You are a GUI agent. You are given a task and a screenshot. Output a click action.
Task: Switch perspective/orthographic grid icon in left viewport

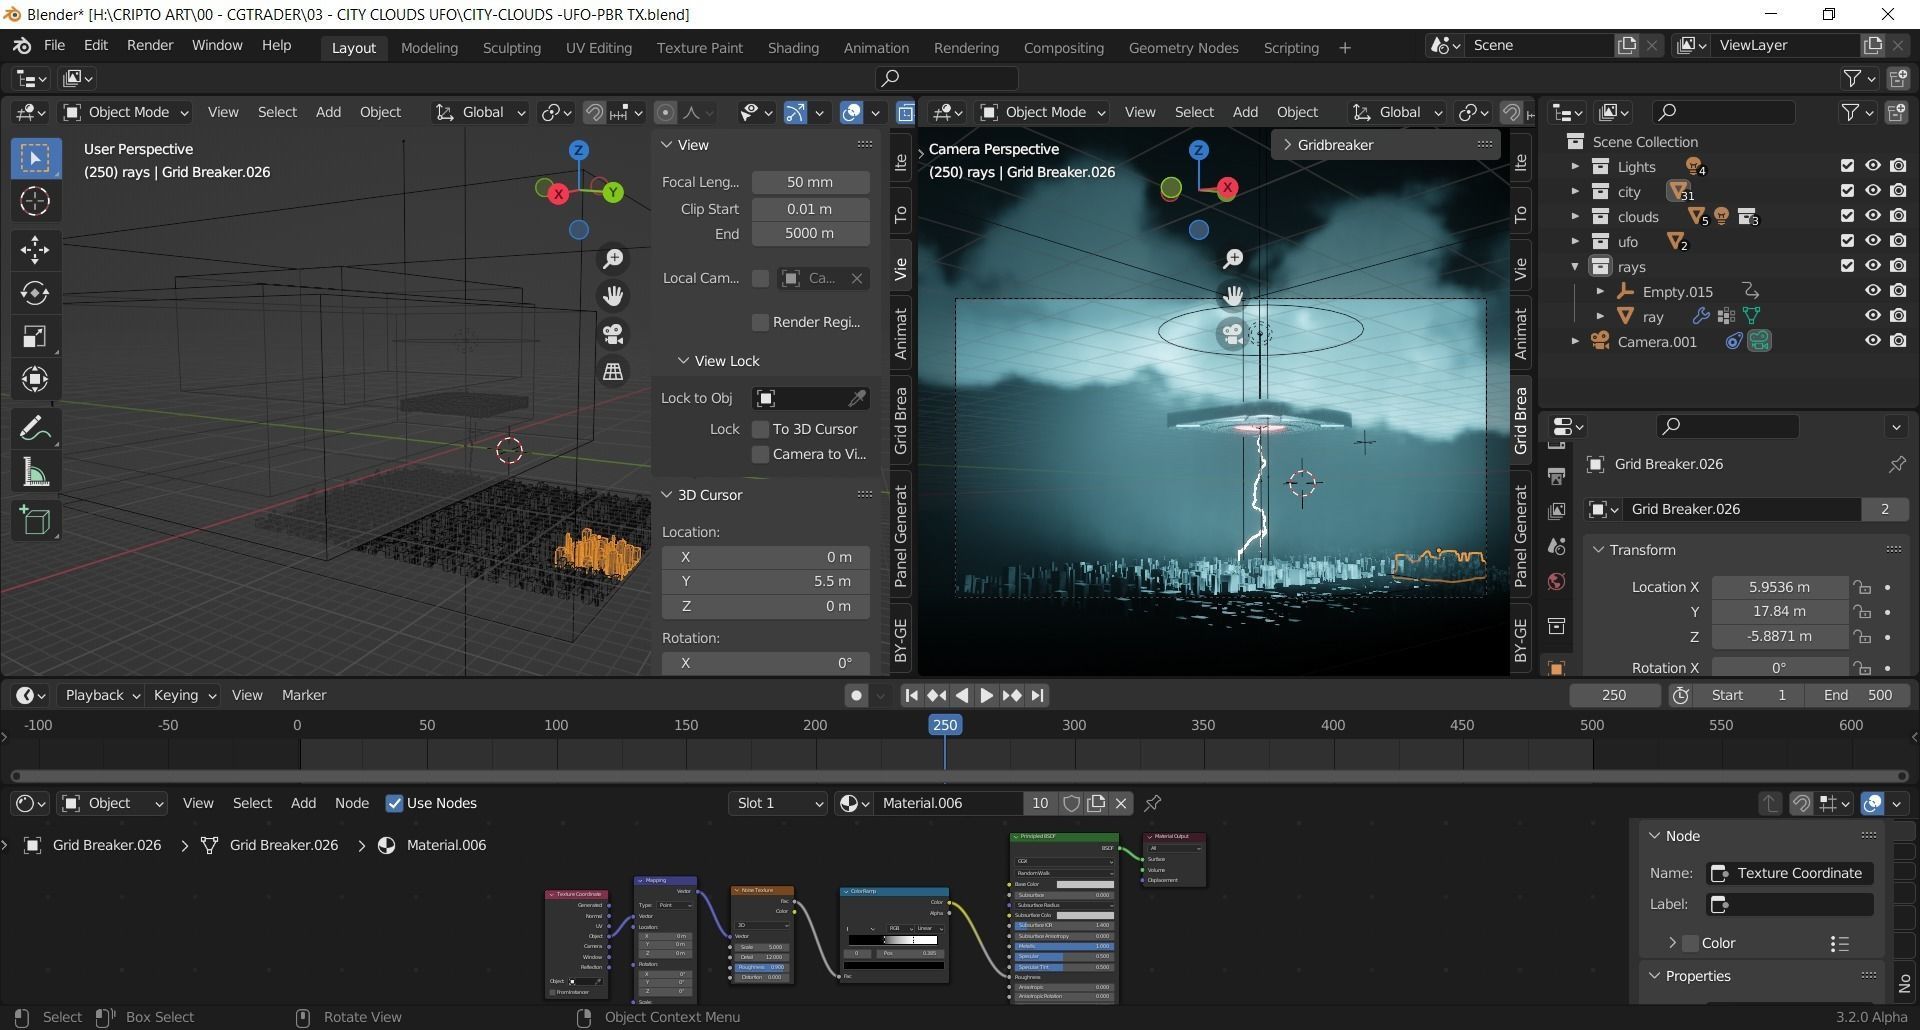pos(613,371)
